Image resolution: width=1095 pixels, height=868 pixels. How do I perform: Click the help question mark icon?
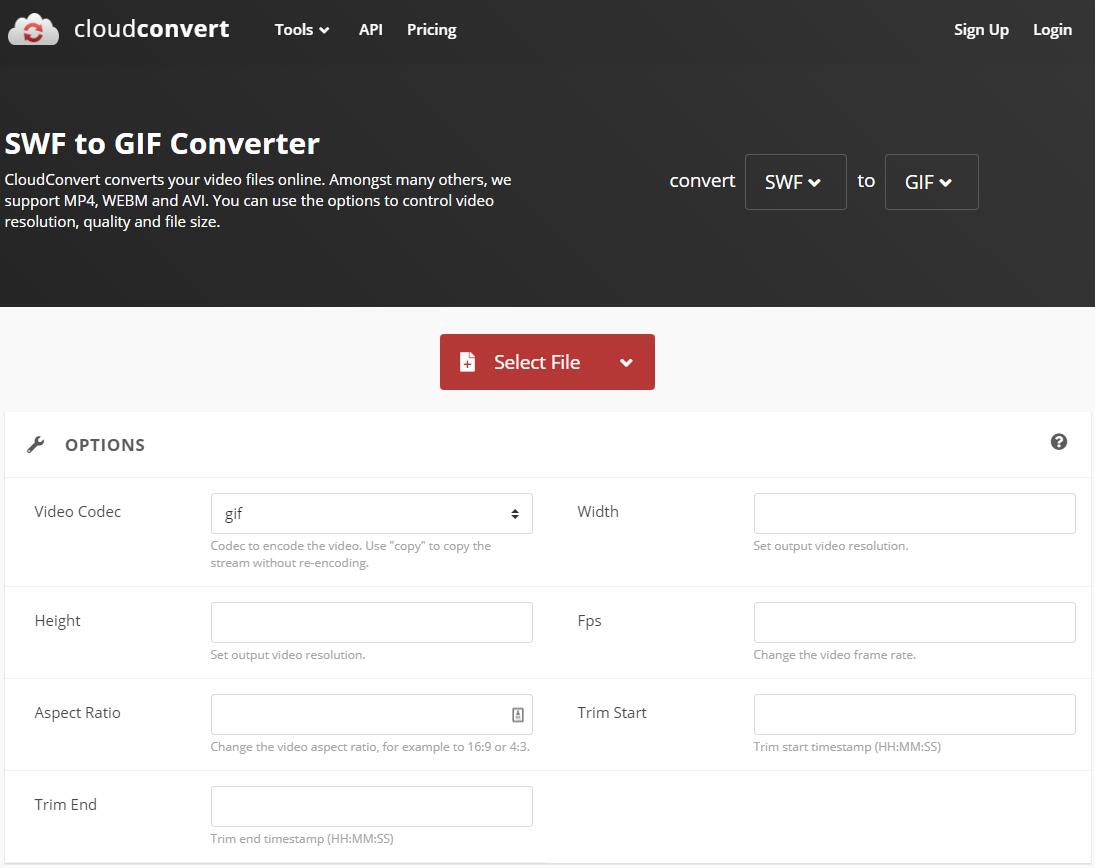1058,442
